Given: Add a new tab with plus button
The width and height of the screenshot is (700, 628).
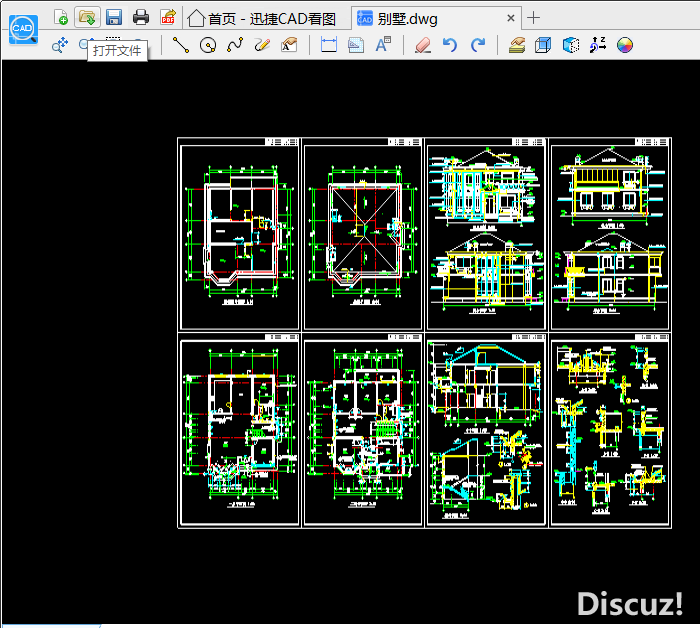Looking at the screenshot, I should [533, 17].
